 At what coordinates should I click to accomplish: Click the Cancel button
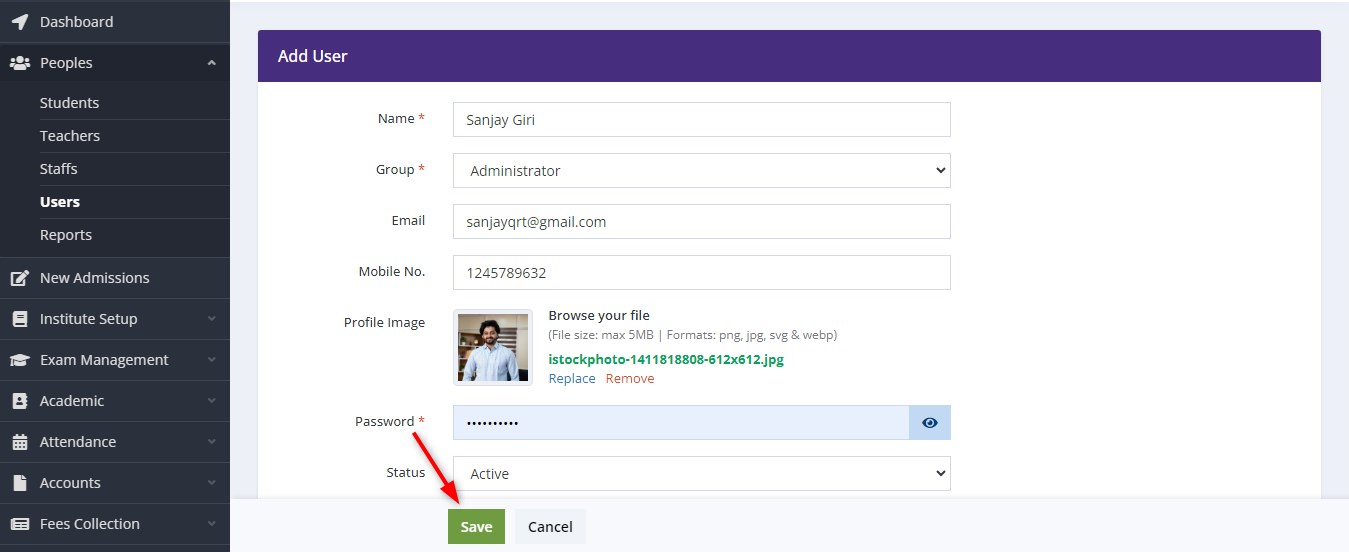coord(550,526)
